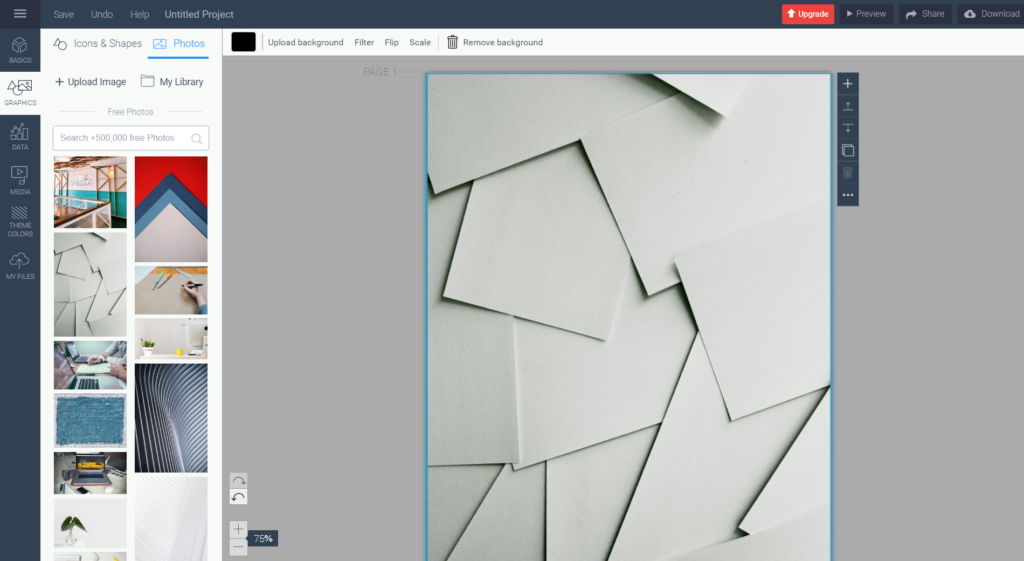Select the teal office interior photo
The height and width of the screenshot is (561, 1024).
(x=90, y=192)
